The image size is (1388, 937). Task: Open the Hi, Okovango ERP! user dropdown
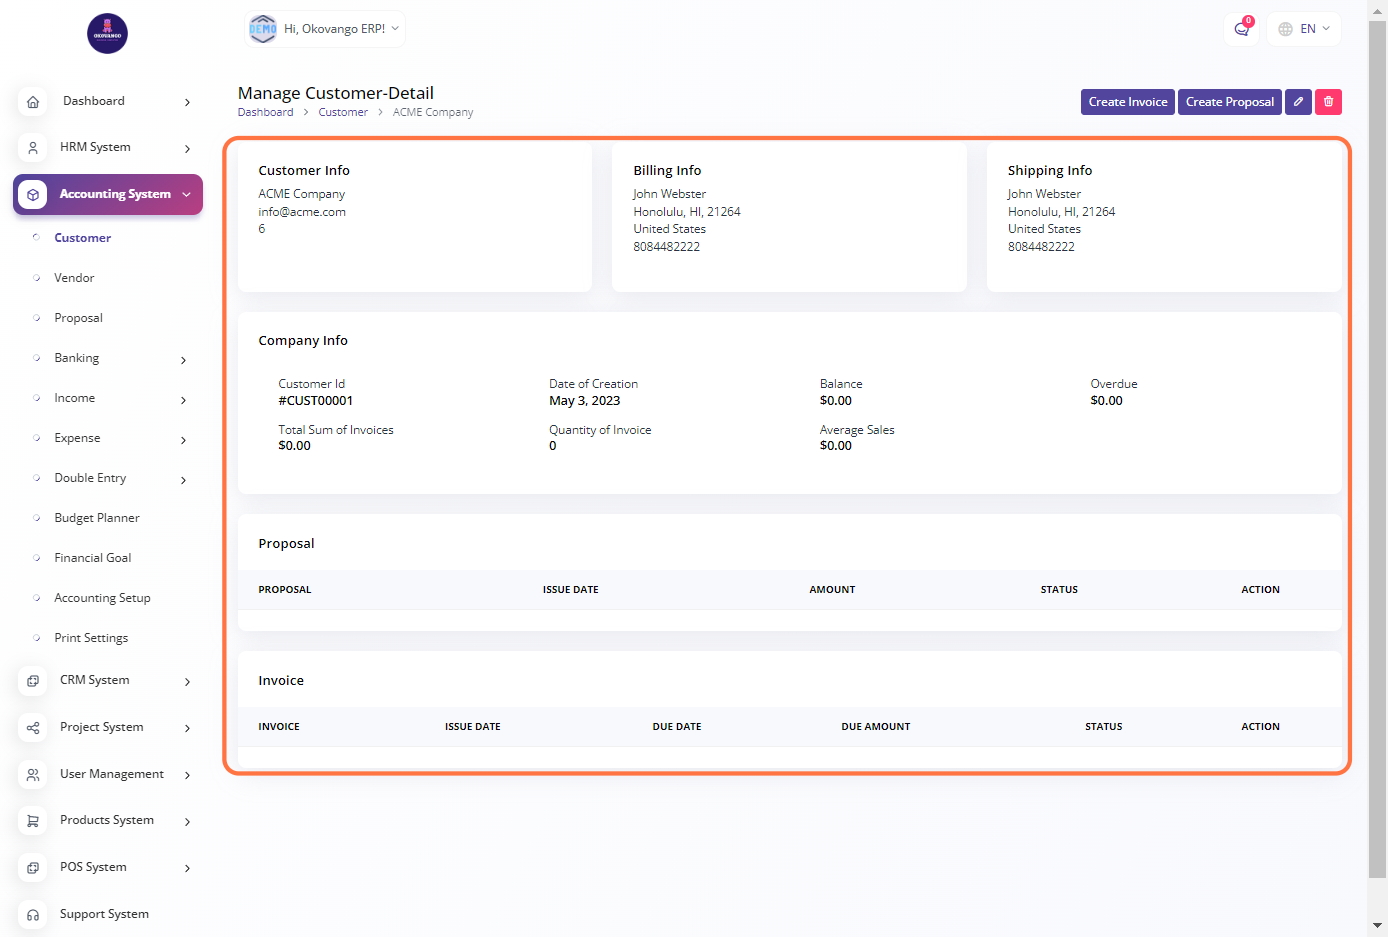pyautogui.click(x=326, y=29)
